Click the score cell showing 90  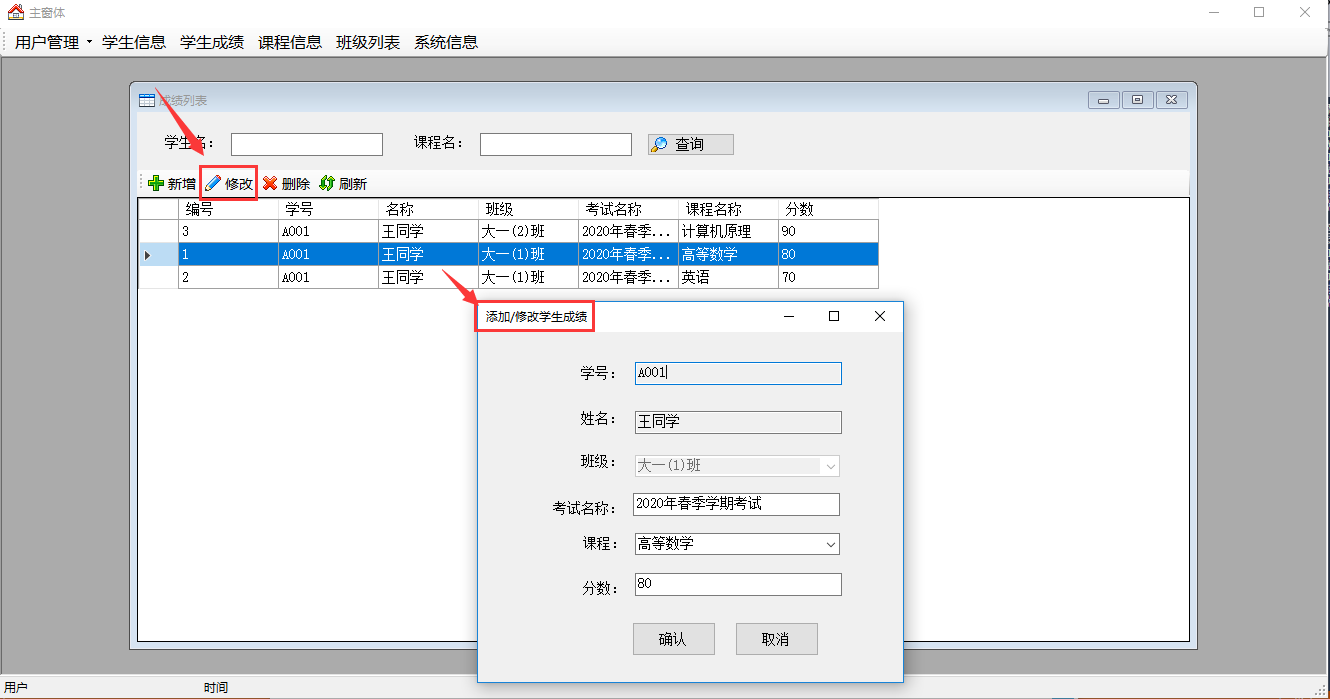point(828,231)
